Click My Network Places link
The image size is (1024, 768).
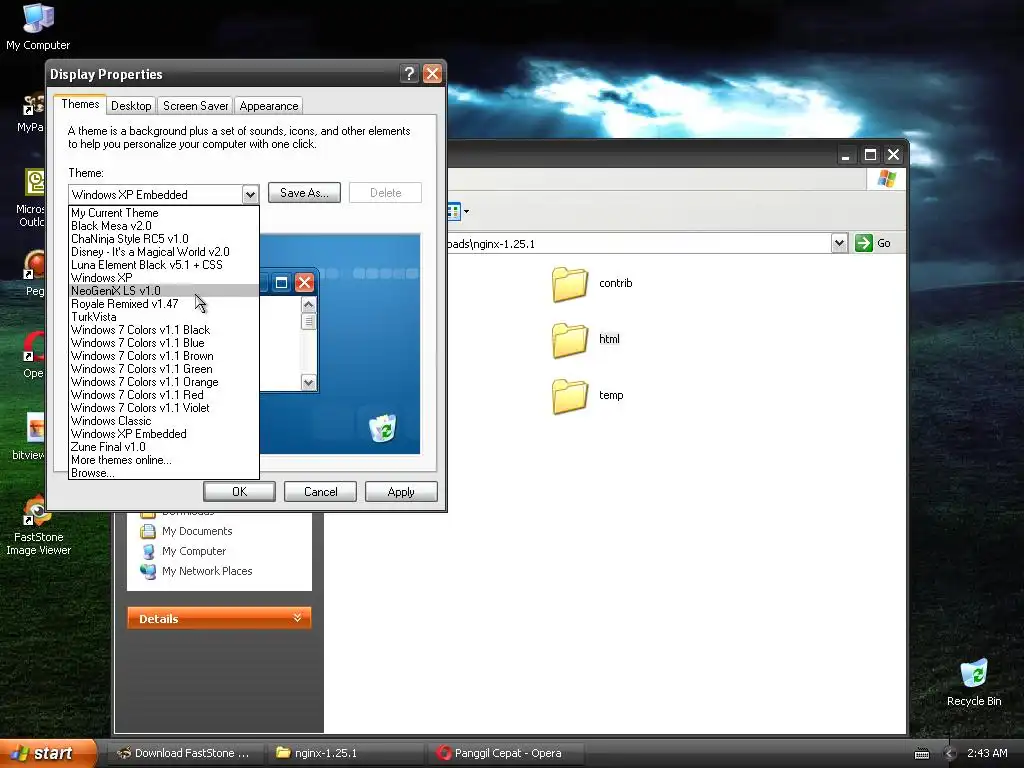point(207,571)
